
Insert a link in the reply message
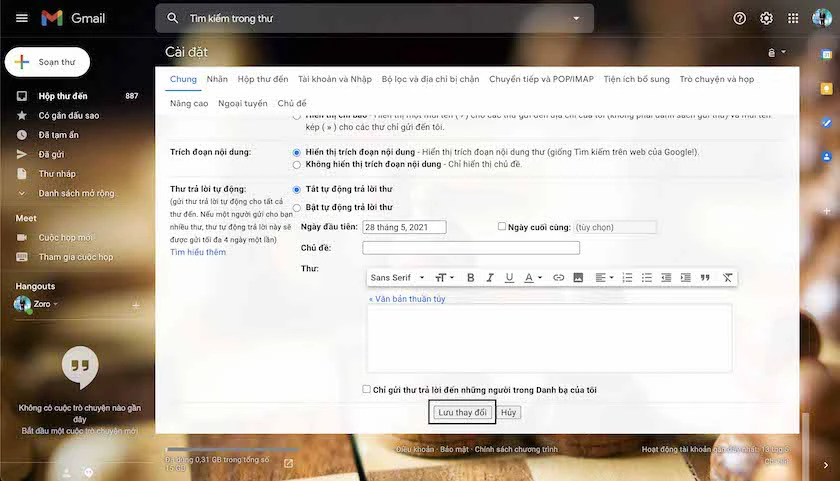tap(558, 277)
